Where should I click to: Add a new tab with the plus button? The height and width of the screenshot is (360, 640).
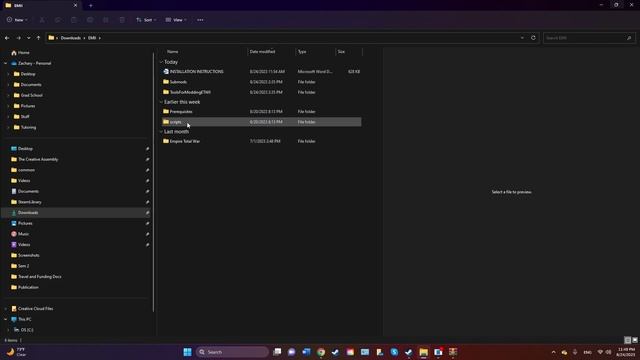click(x=91, y=5)
